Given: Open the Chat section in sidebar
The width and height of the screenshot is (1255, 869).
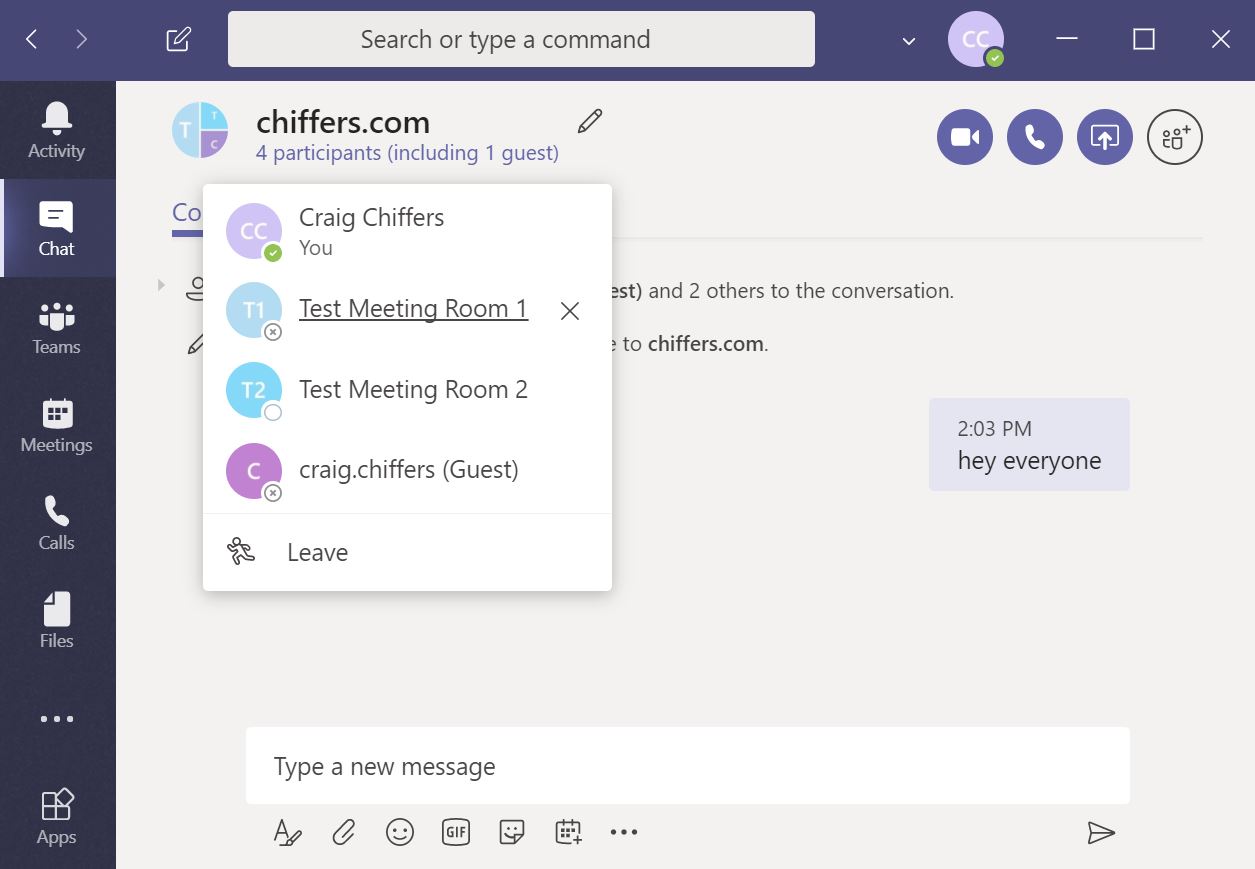Looking at the screenshot, I should 56,228.
